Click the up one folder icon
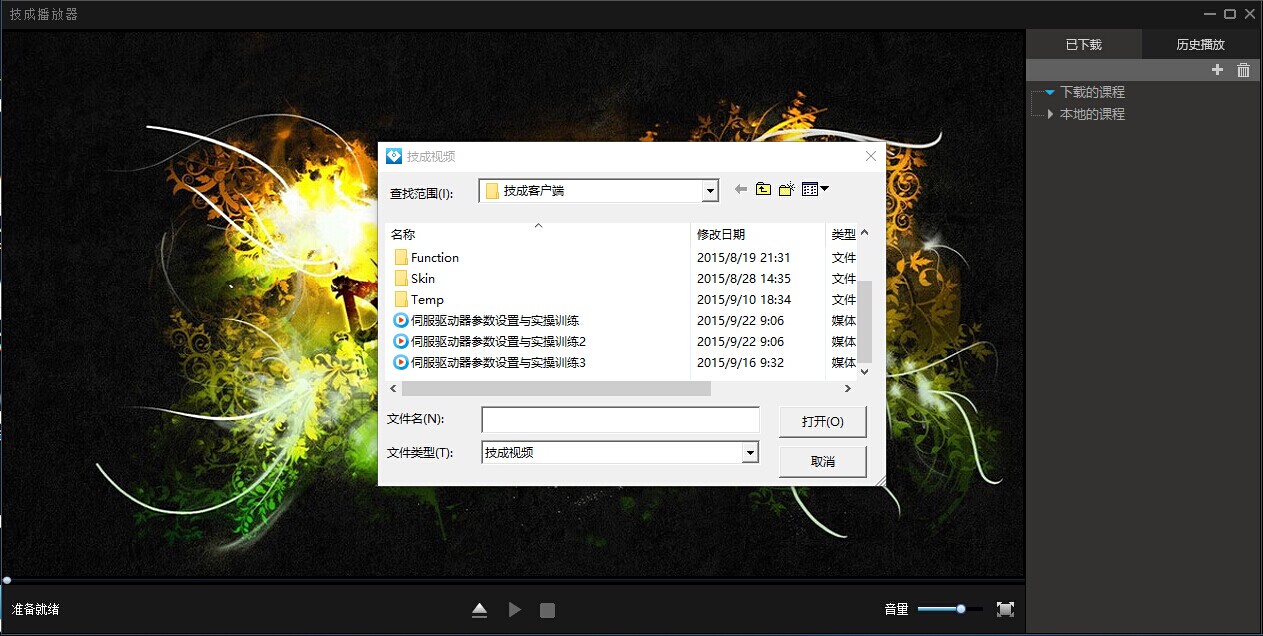1263x636 pixels. pos(763,190)
